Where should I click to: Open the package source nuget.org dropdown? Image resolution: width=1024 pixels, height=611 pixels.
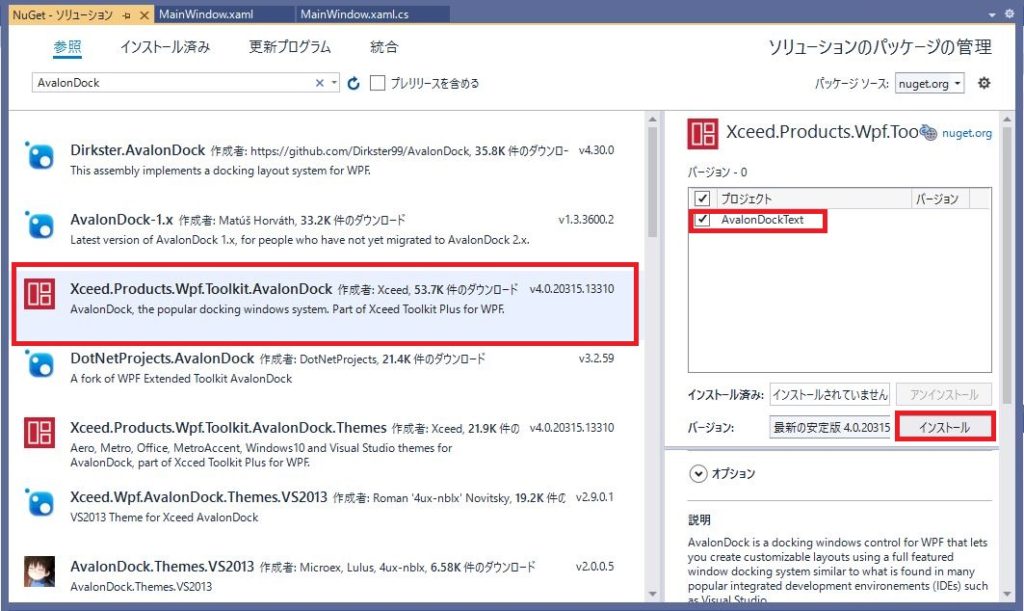click(929, 83)
